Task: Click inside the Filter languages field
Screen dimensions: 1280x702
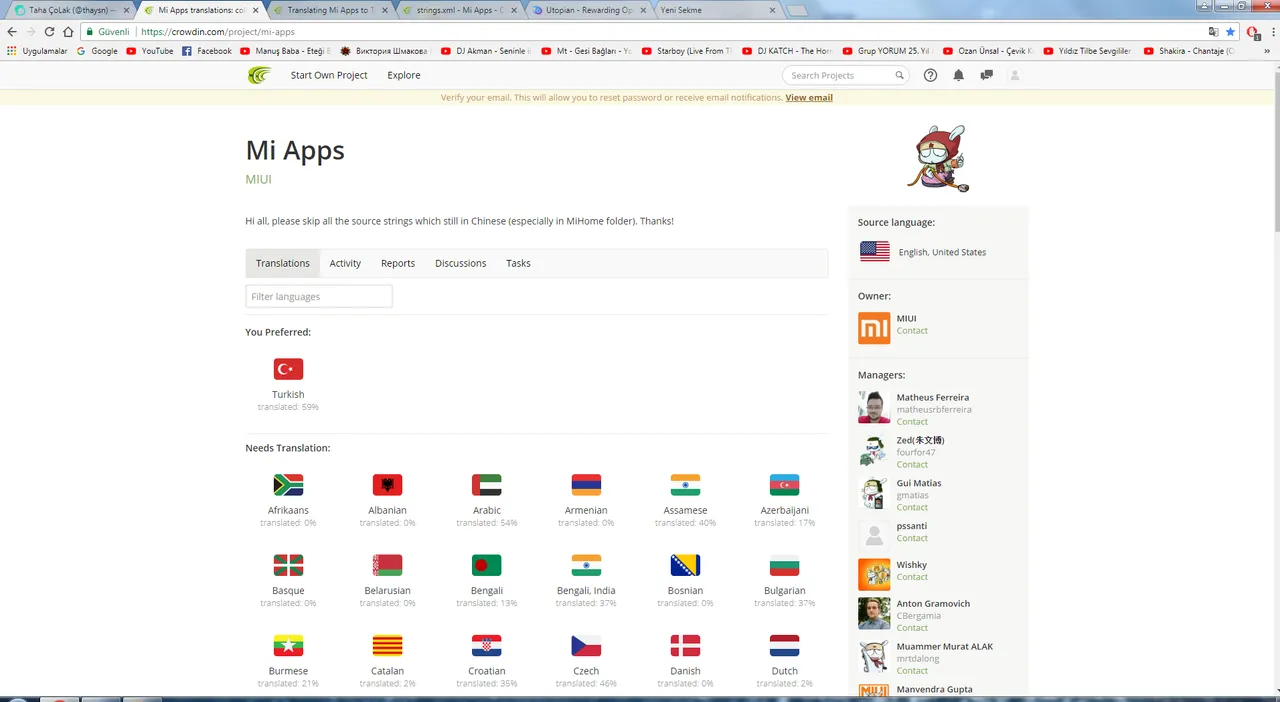Action: tap(319, 296)
